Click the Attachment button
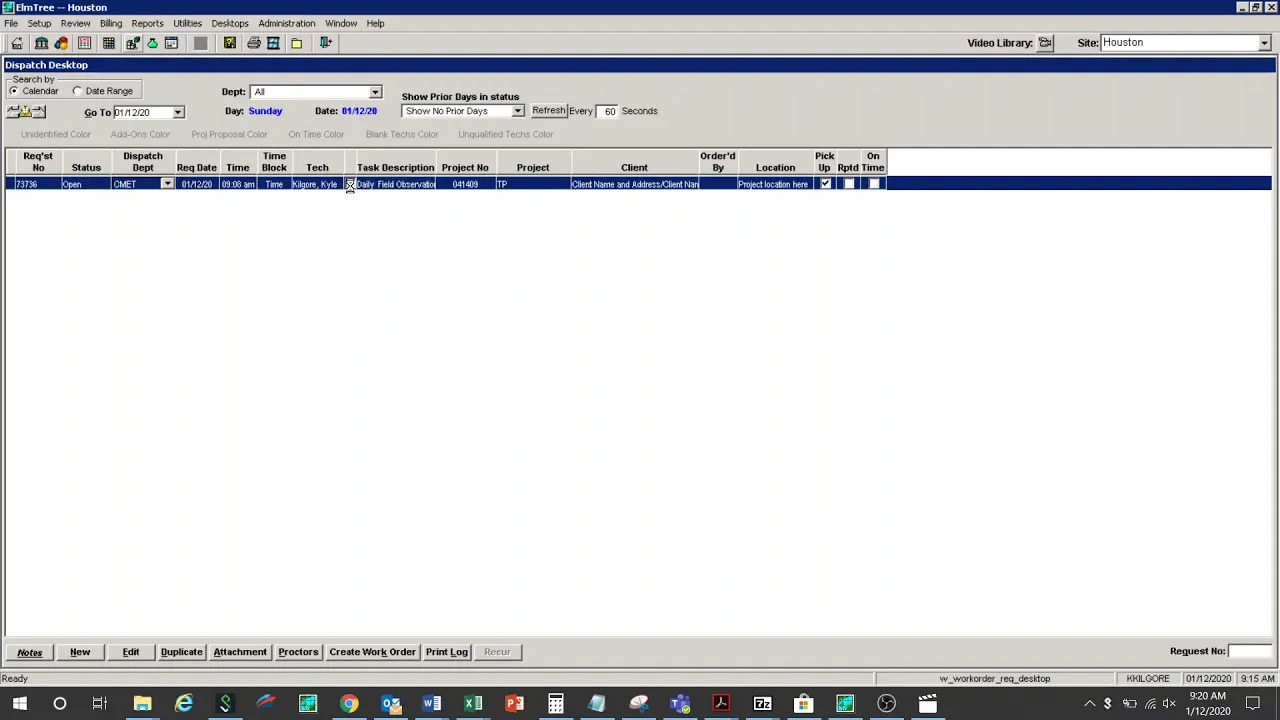The width and height of the screenshot is (1280, 720). [x=240, y=652]
